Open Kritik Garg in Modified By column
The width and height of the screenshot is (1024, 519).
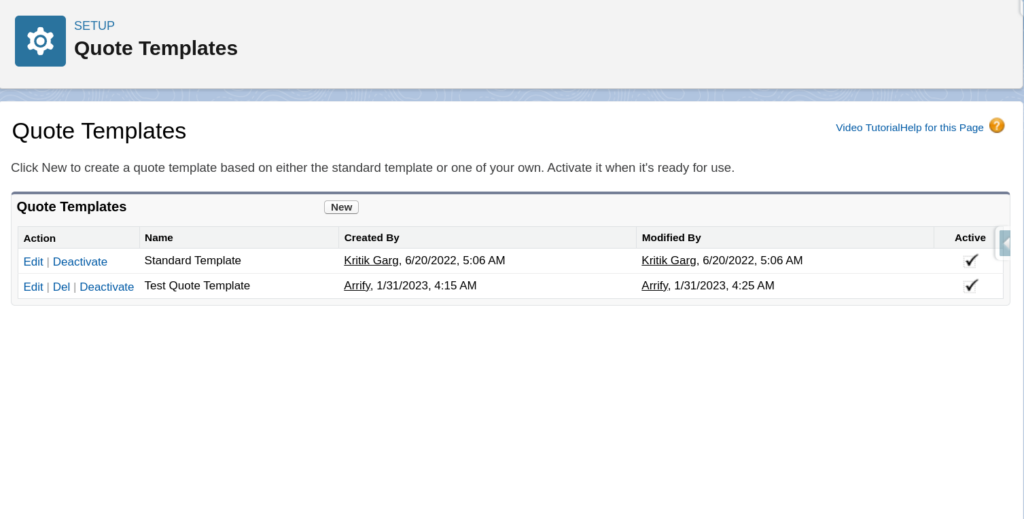point(669,260)
